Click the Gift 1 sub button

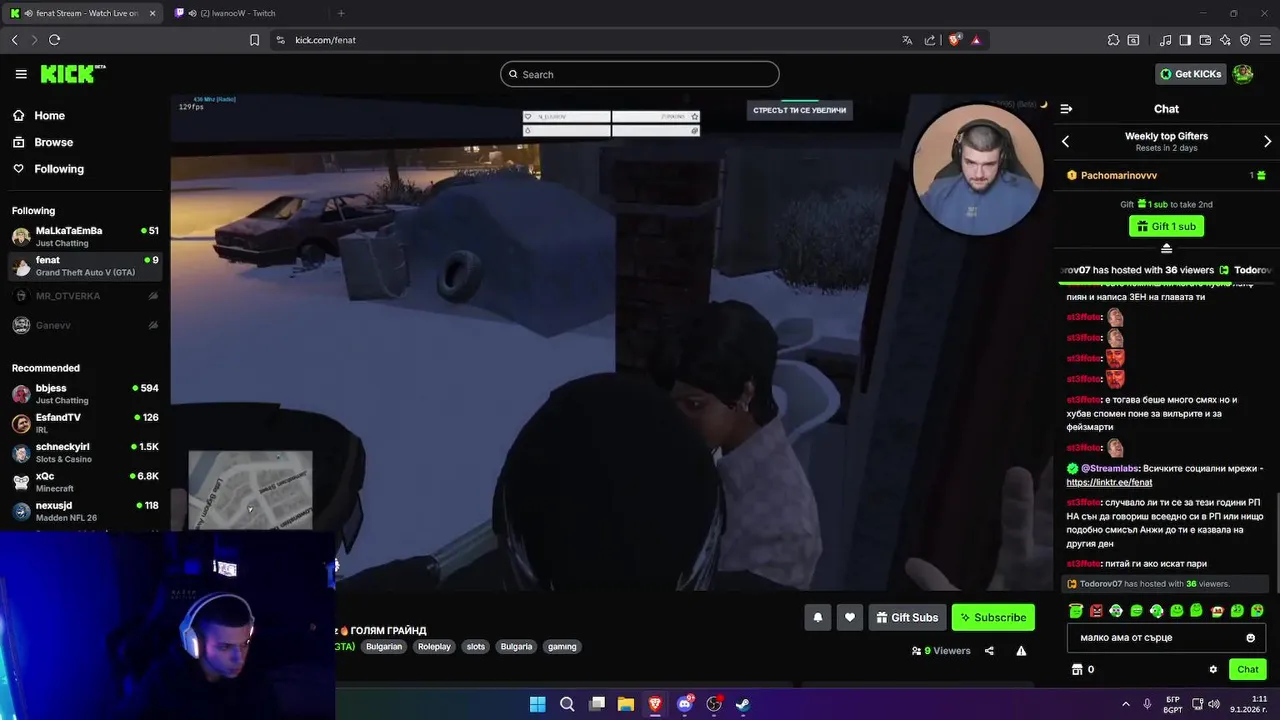coord(1166,226)
